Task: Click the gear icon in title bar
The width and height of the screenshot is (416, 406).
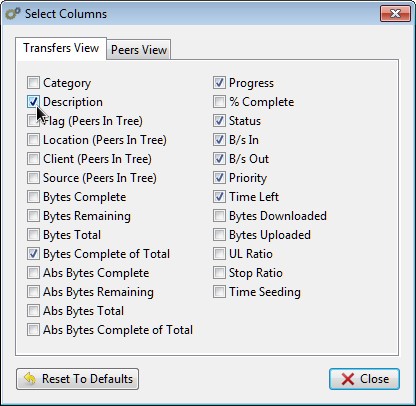Action: pos(13,14)
